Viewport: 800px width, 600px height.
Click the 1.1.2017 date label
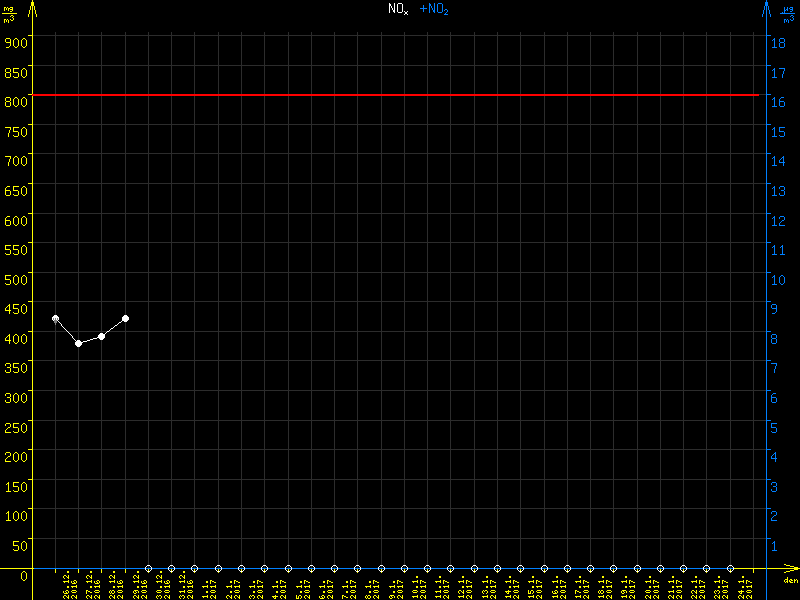(x=207, y=585)
